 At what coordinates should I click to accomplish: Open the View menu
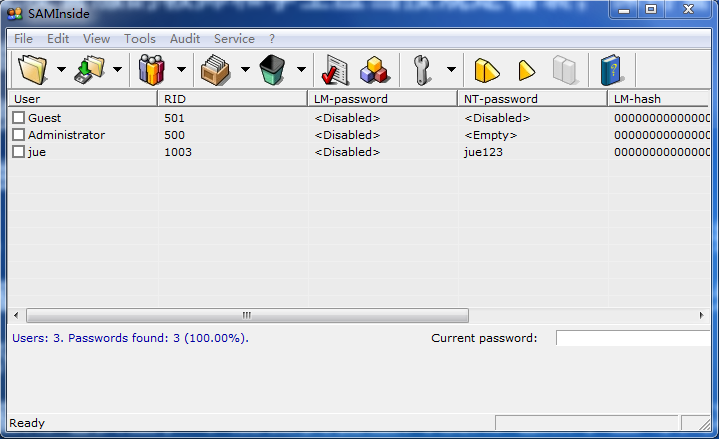pyautogui.click(x=96, y=39)
